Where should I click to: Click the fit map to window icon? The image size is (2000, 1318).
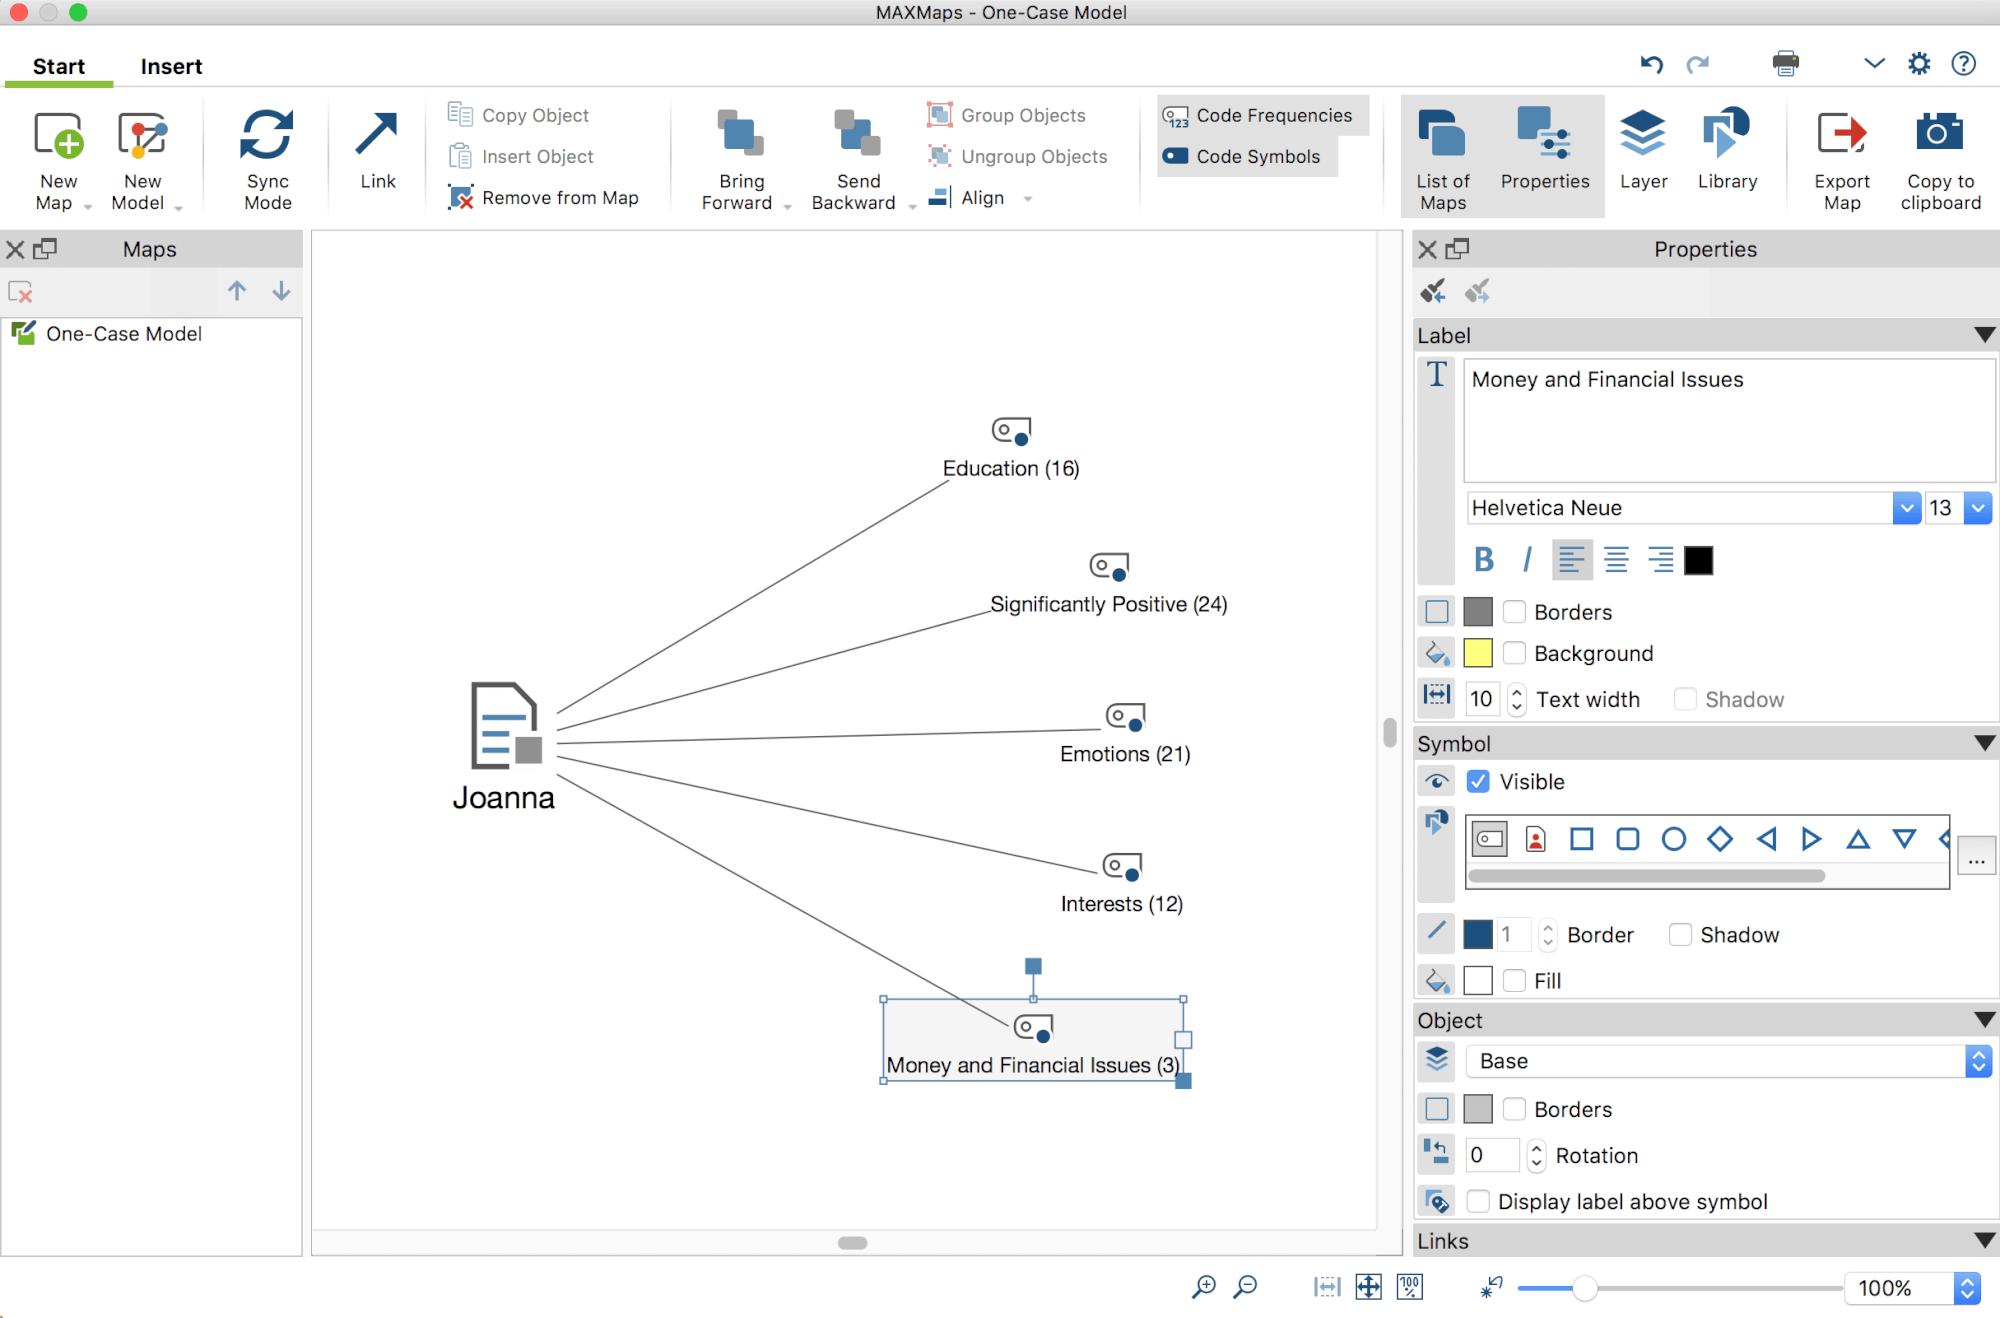click(1368, 1287)
